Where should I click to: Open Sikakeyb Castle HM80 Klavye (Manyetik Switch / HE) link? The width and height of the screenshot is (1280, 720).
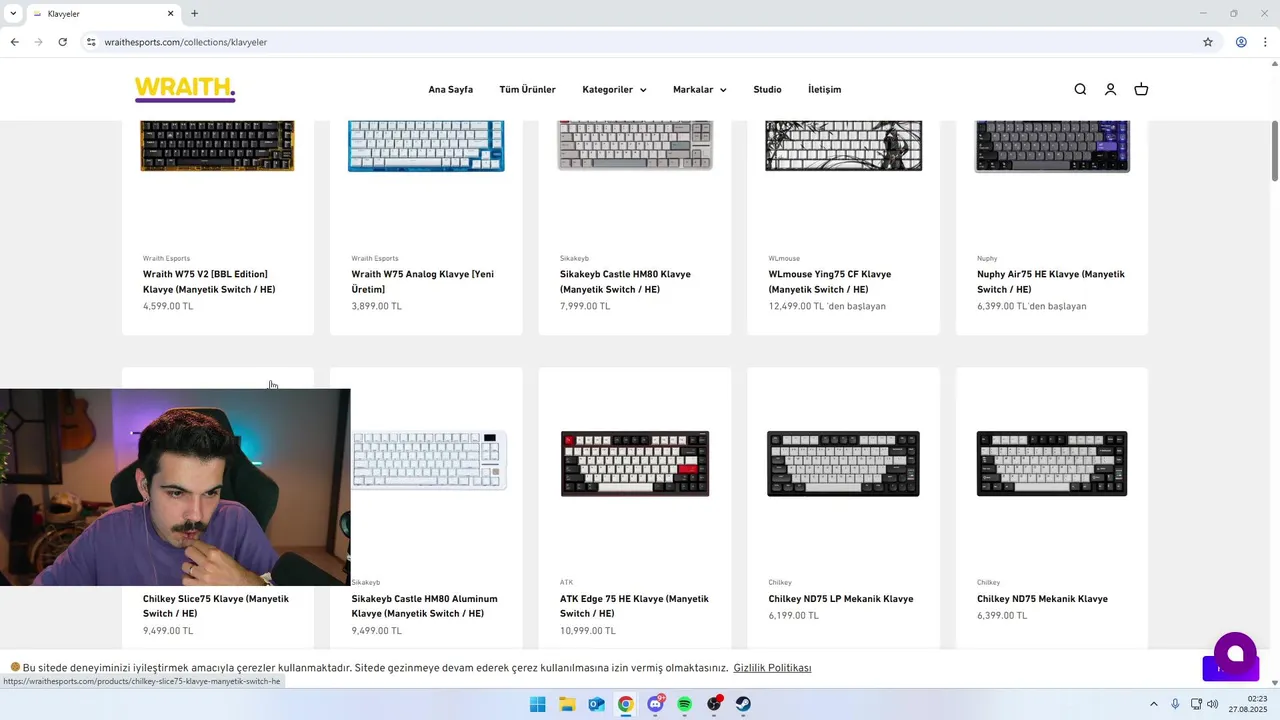coord(625,282)
